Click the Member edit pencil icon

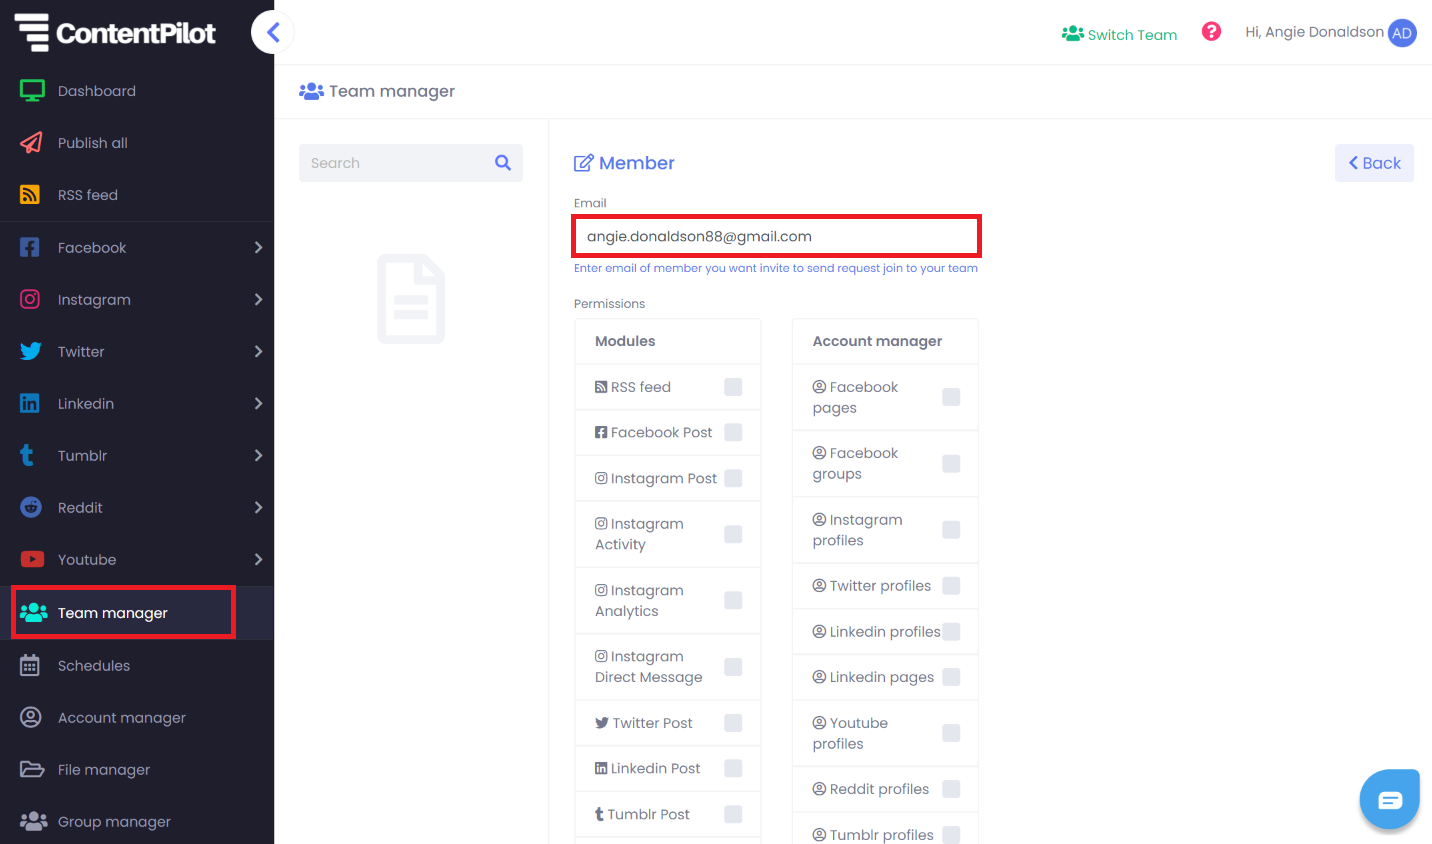point(584,163)
